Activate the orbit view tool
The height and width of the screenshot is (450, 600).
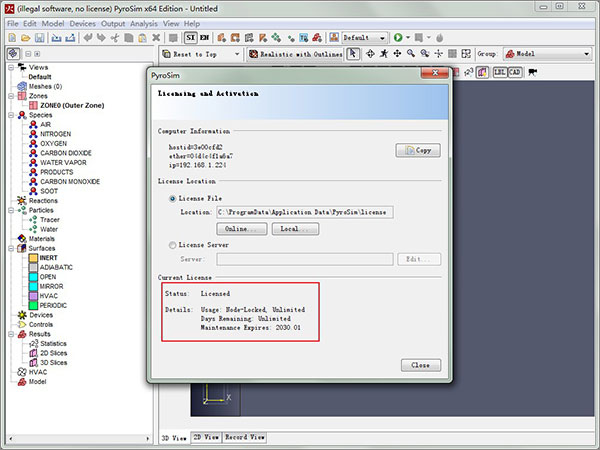(x=370, y=54)
